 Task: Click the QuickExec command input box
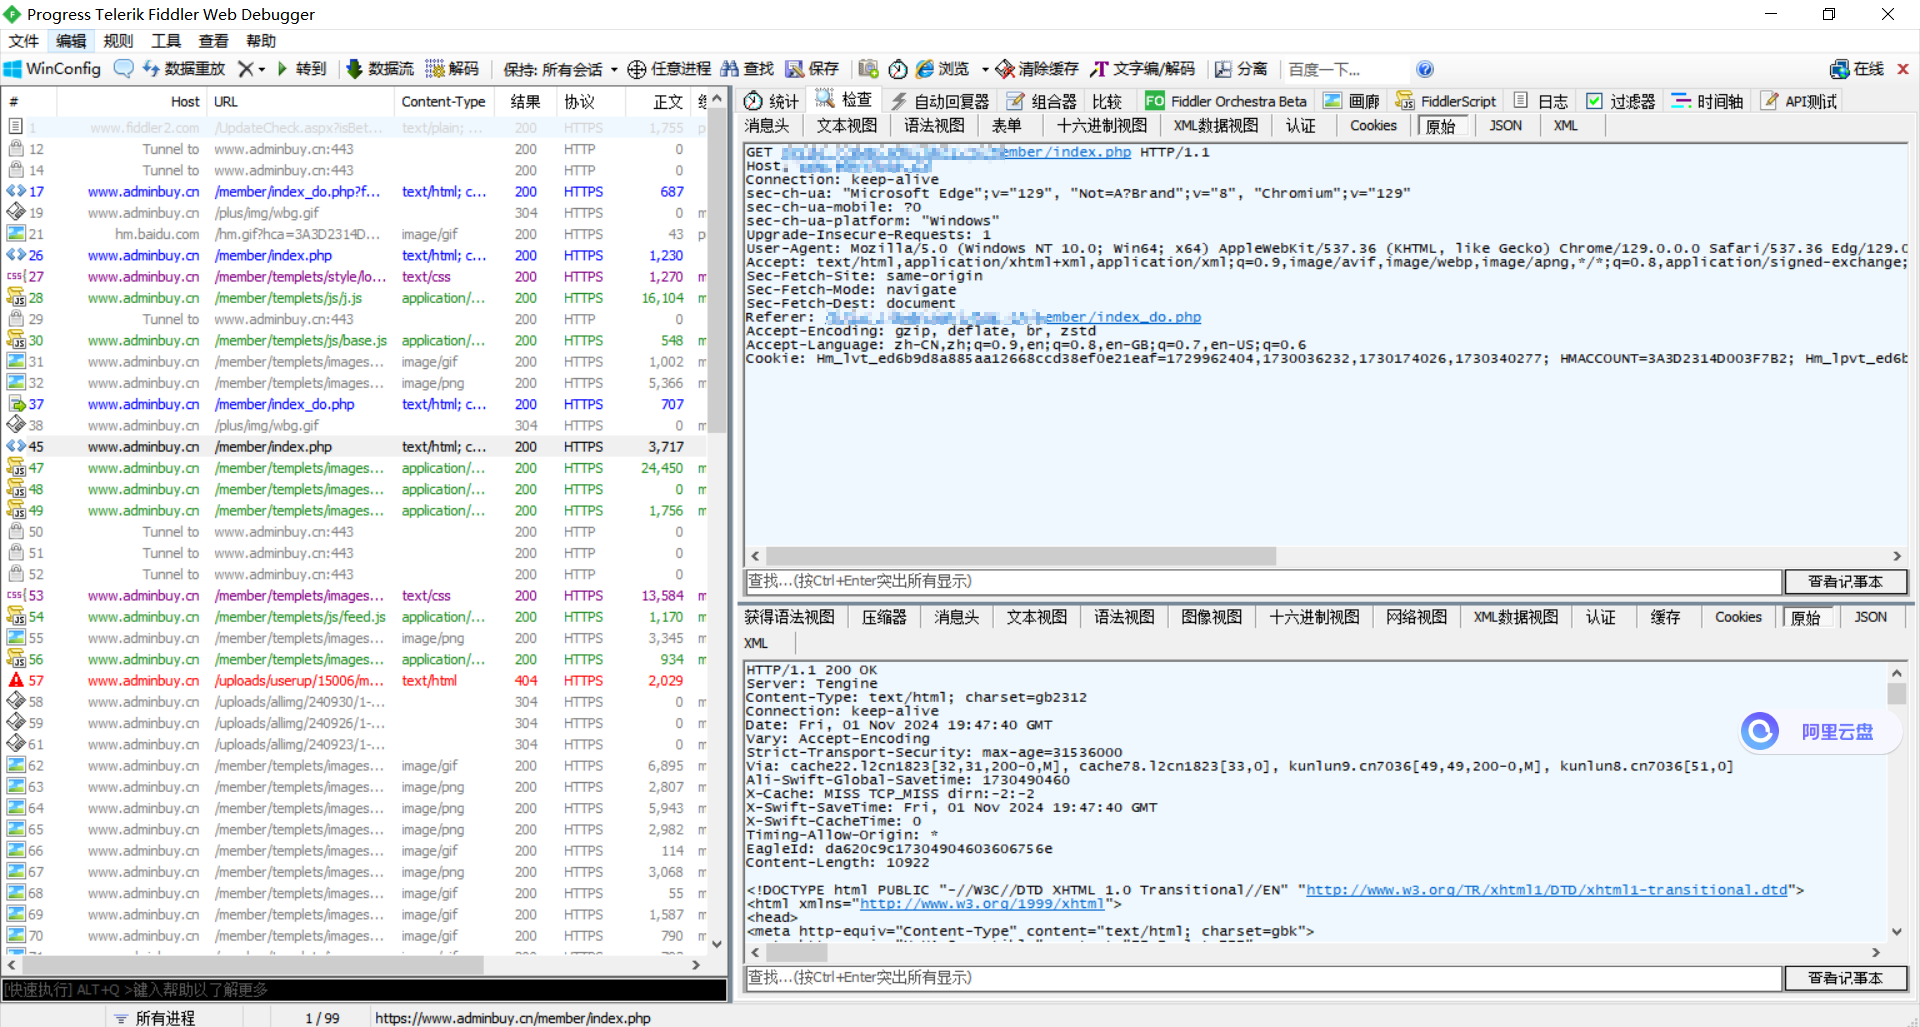click(x=364, y=990)
